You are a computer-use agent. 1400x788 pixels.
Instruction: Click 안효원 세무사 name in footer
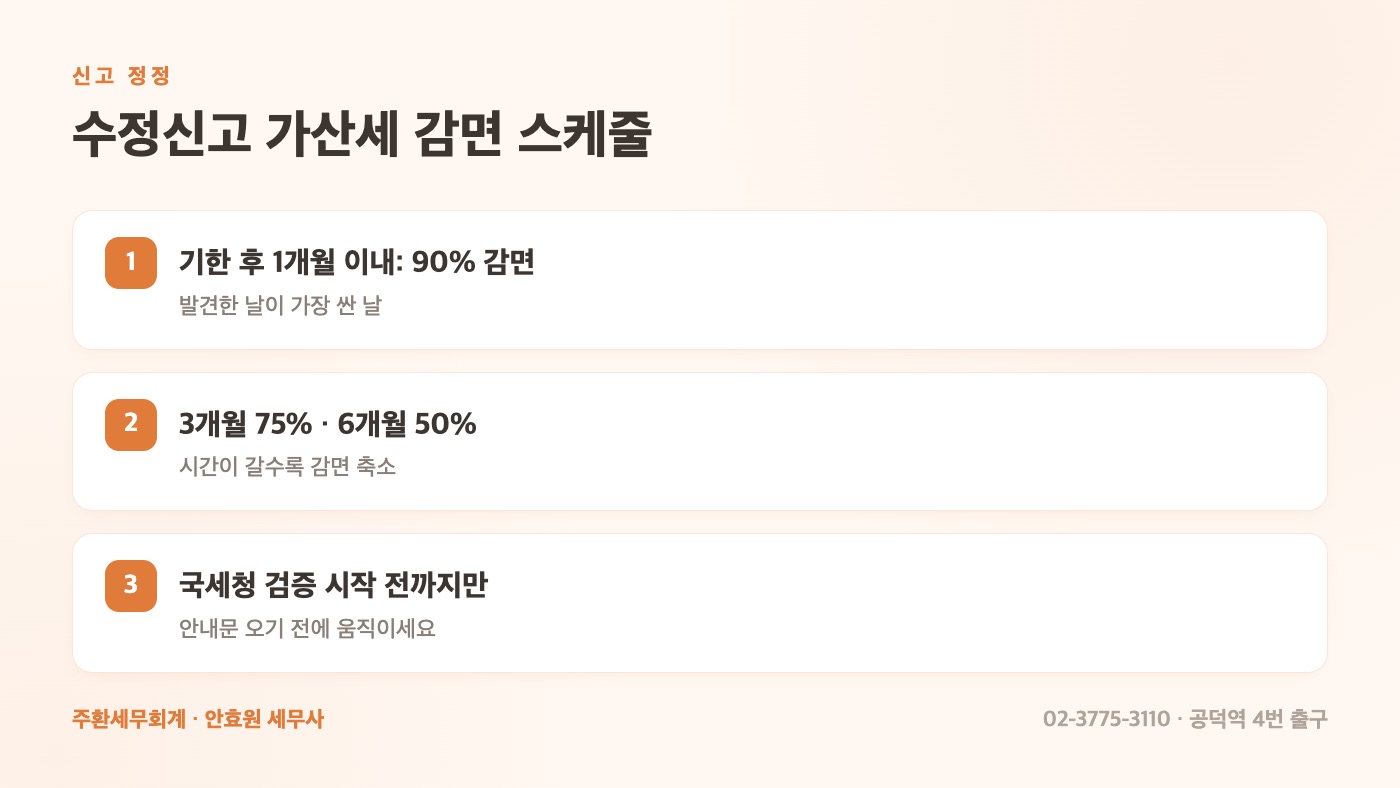[264, 719]
